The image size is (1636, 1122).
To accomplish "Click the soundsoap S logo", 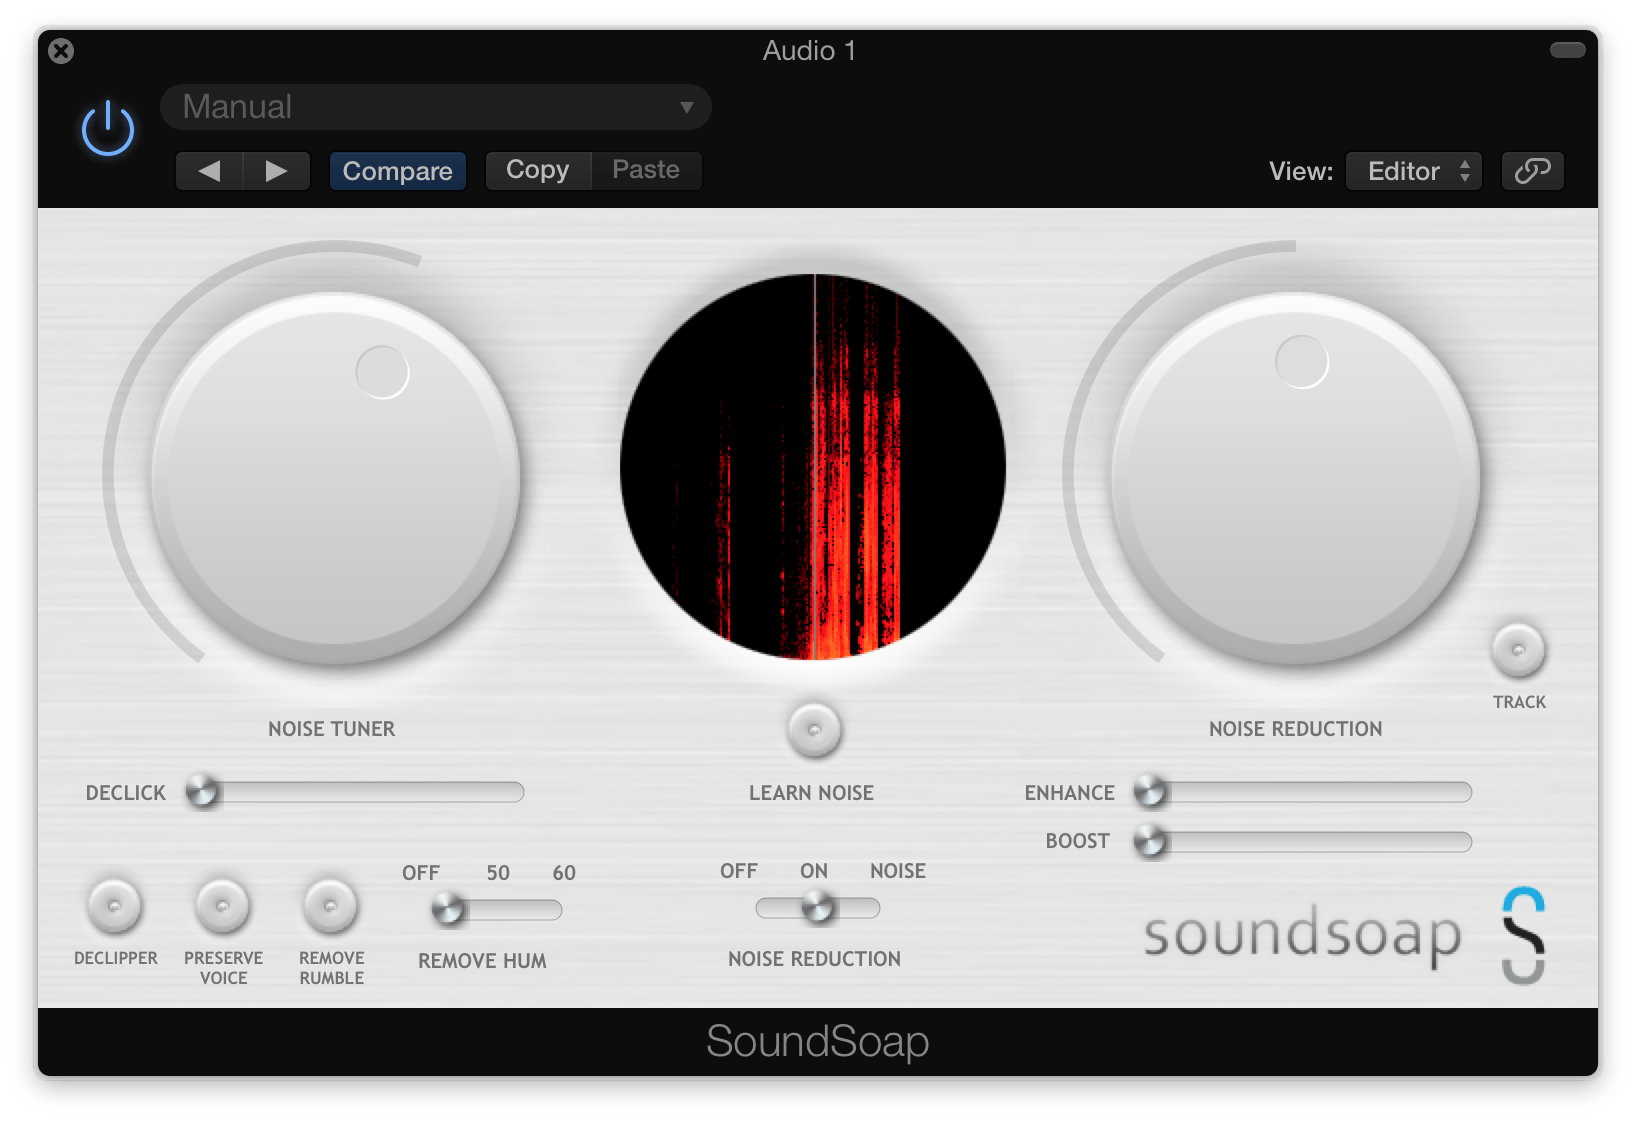I will [x=1524, y=936].
